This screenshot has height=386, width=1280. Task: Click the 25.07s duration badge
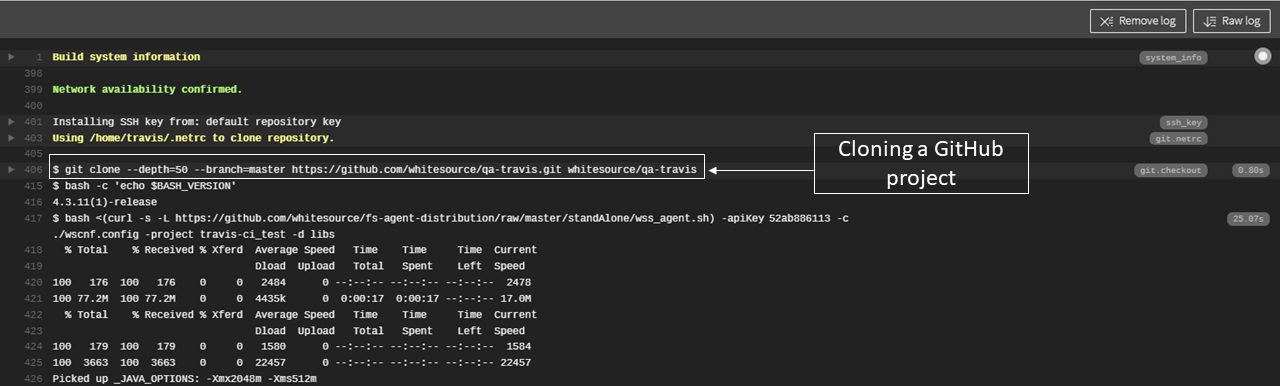[x=1248, y=219]
